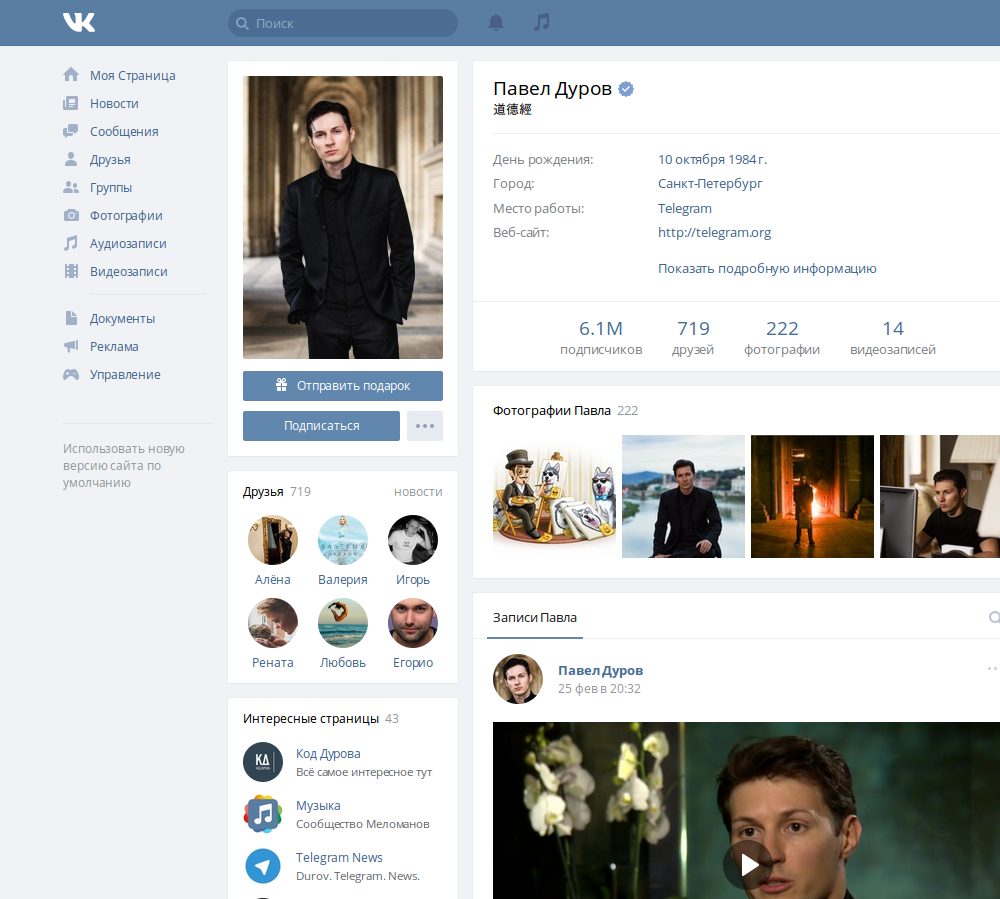Click the people icon beside Группы
This screenshot has height=899, width=1000.
pos(71,187)
